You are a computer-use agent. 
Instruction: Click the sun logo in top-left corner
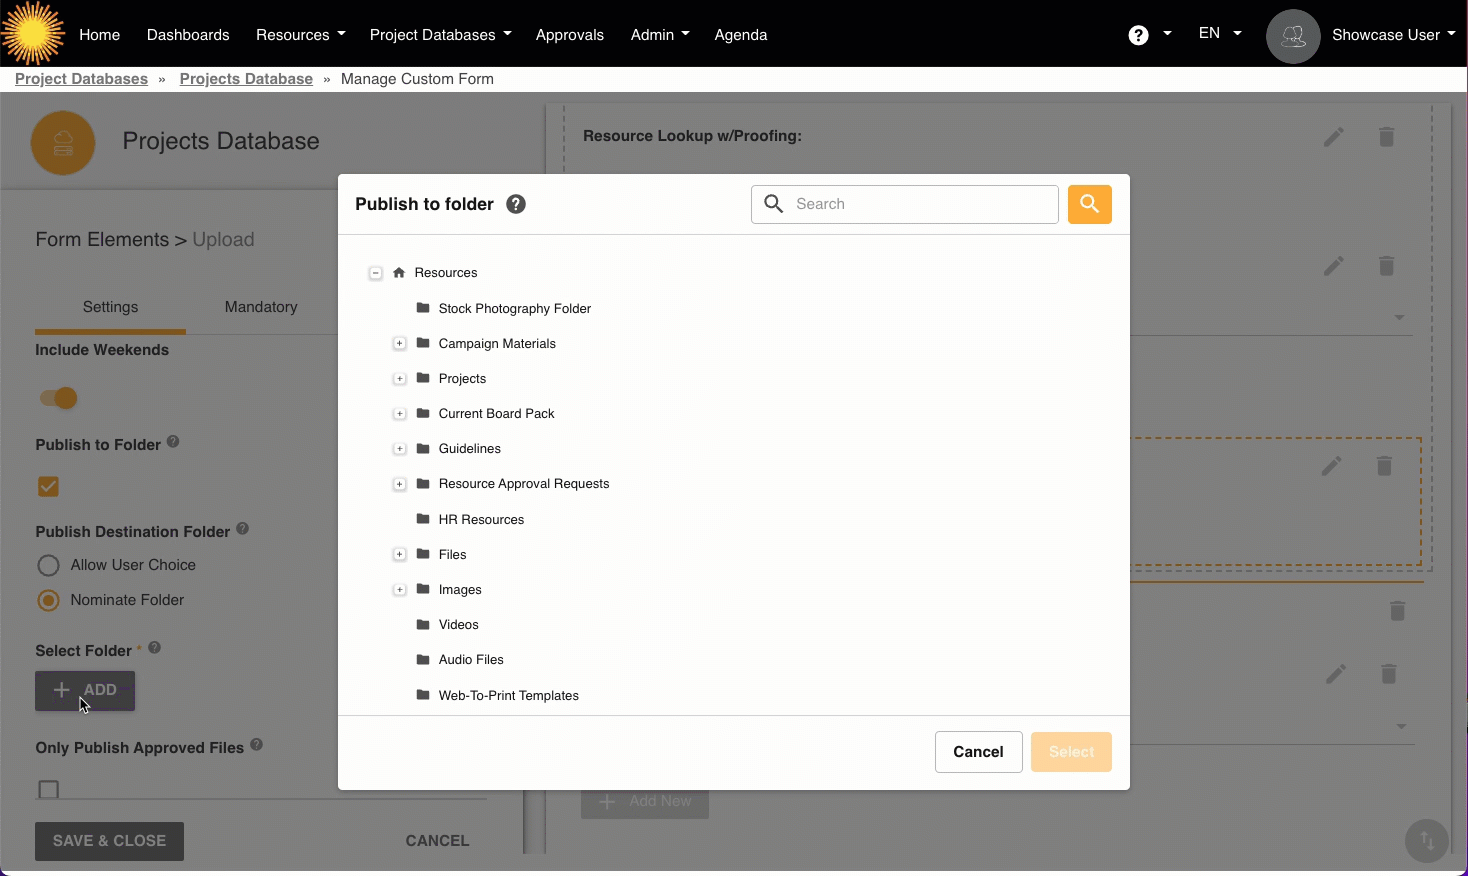point(33,33)
